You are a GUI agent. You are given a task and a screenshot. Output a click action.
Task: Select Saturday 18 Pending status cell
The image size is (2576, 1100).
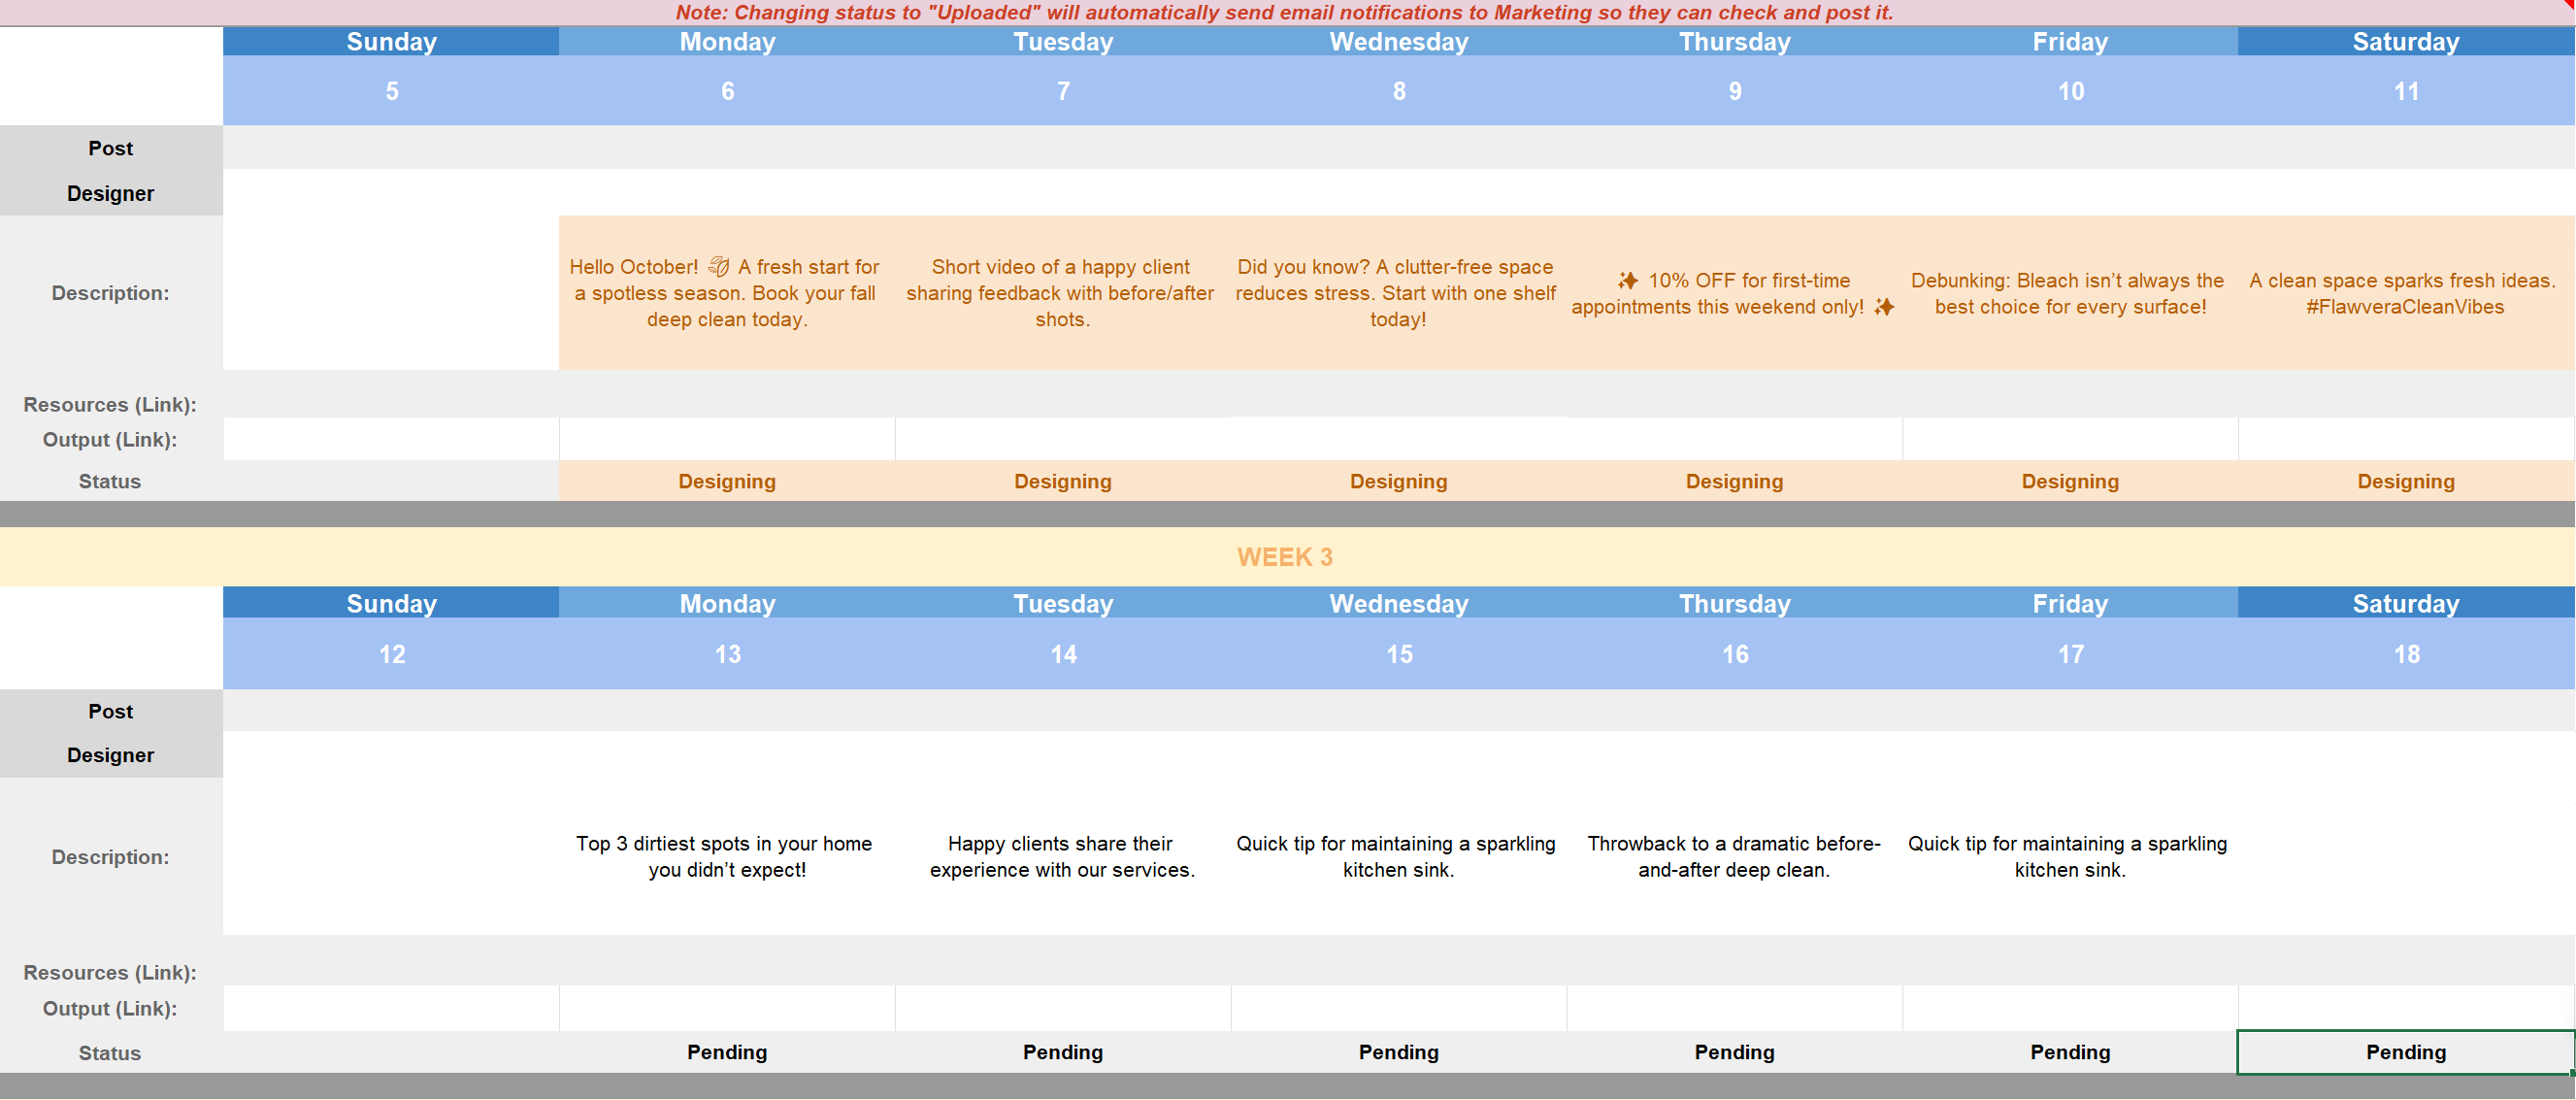click(x=2405, y=1052)
